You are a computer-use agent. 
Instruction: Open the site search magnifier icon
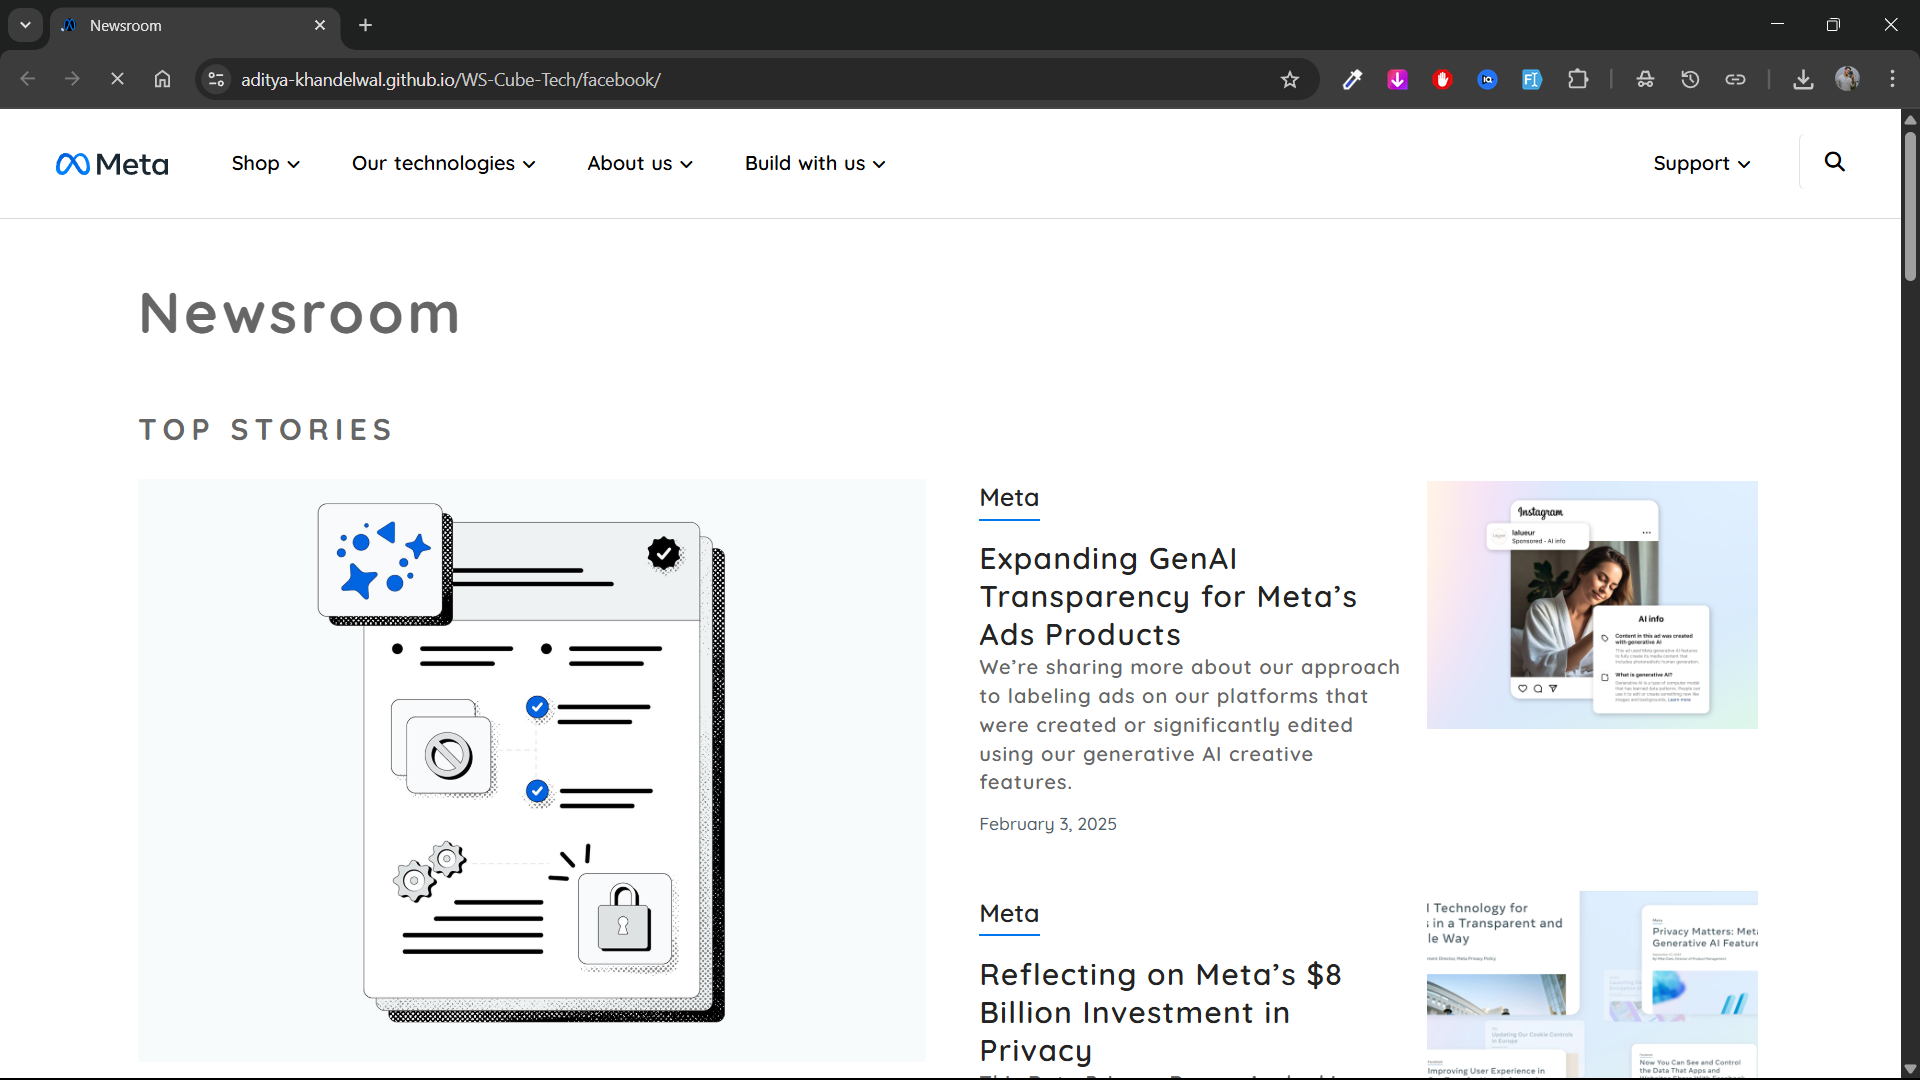point(1834,162)
